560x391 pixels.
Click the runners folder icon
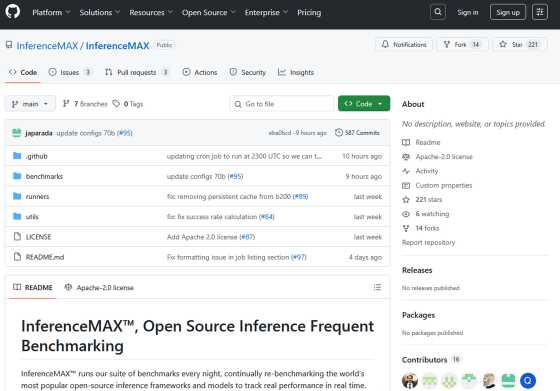point(17,196)
